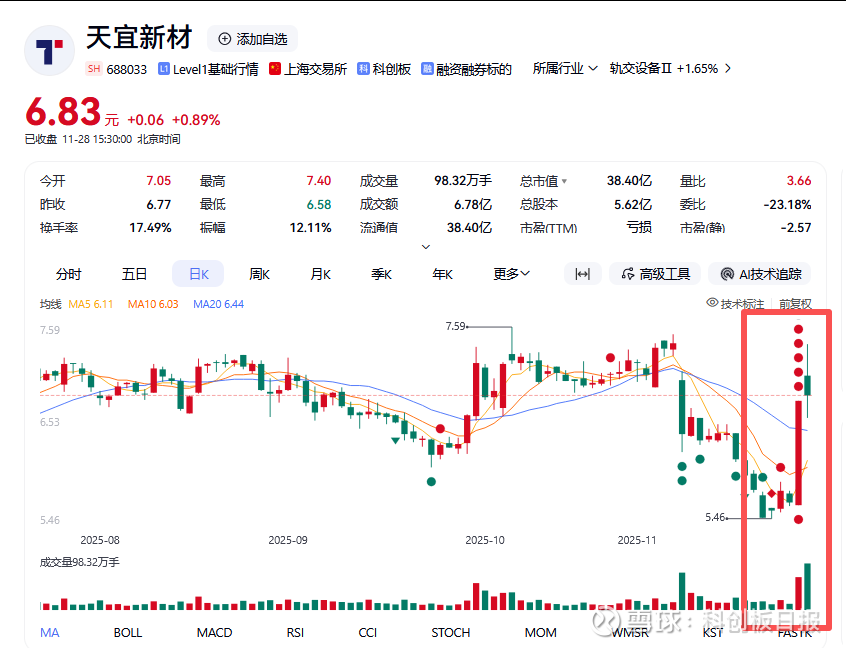Open the 科创板 tag
Image resolution: width=846 pixels, height=648 pixels.
pyautogui.click(x=384, y=69)
